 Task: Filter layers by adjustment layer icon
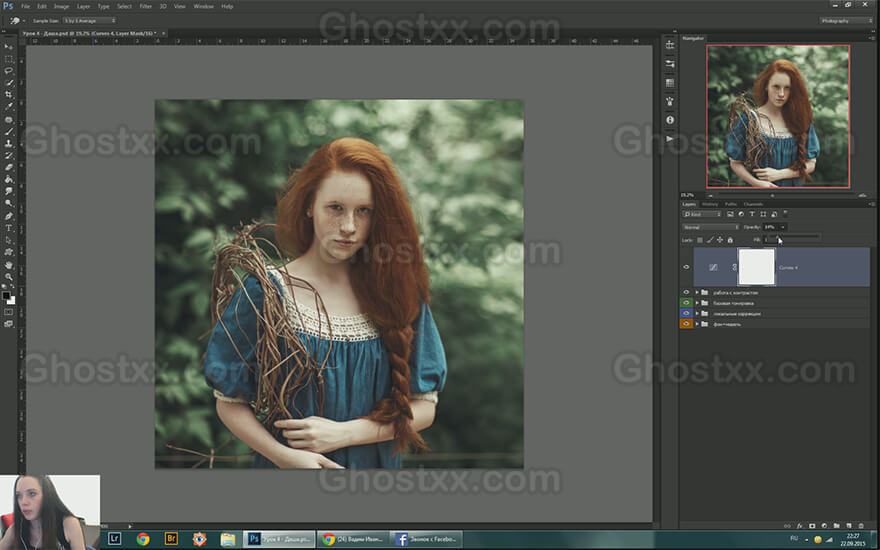click(x=741, y=214)
